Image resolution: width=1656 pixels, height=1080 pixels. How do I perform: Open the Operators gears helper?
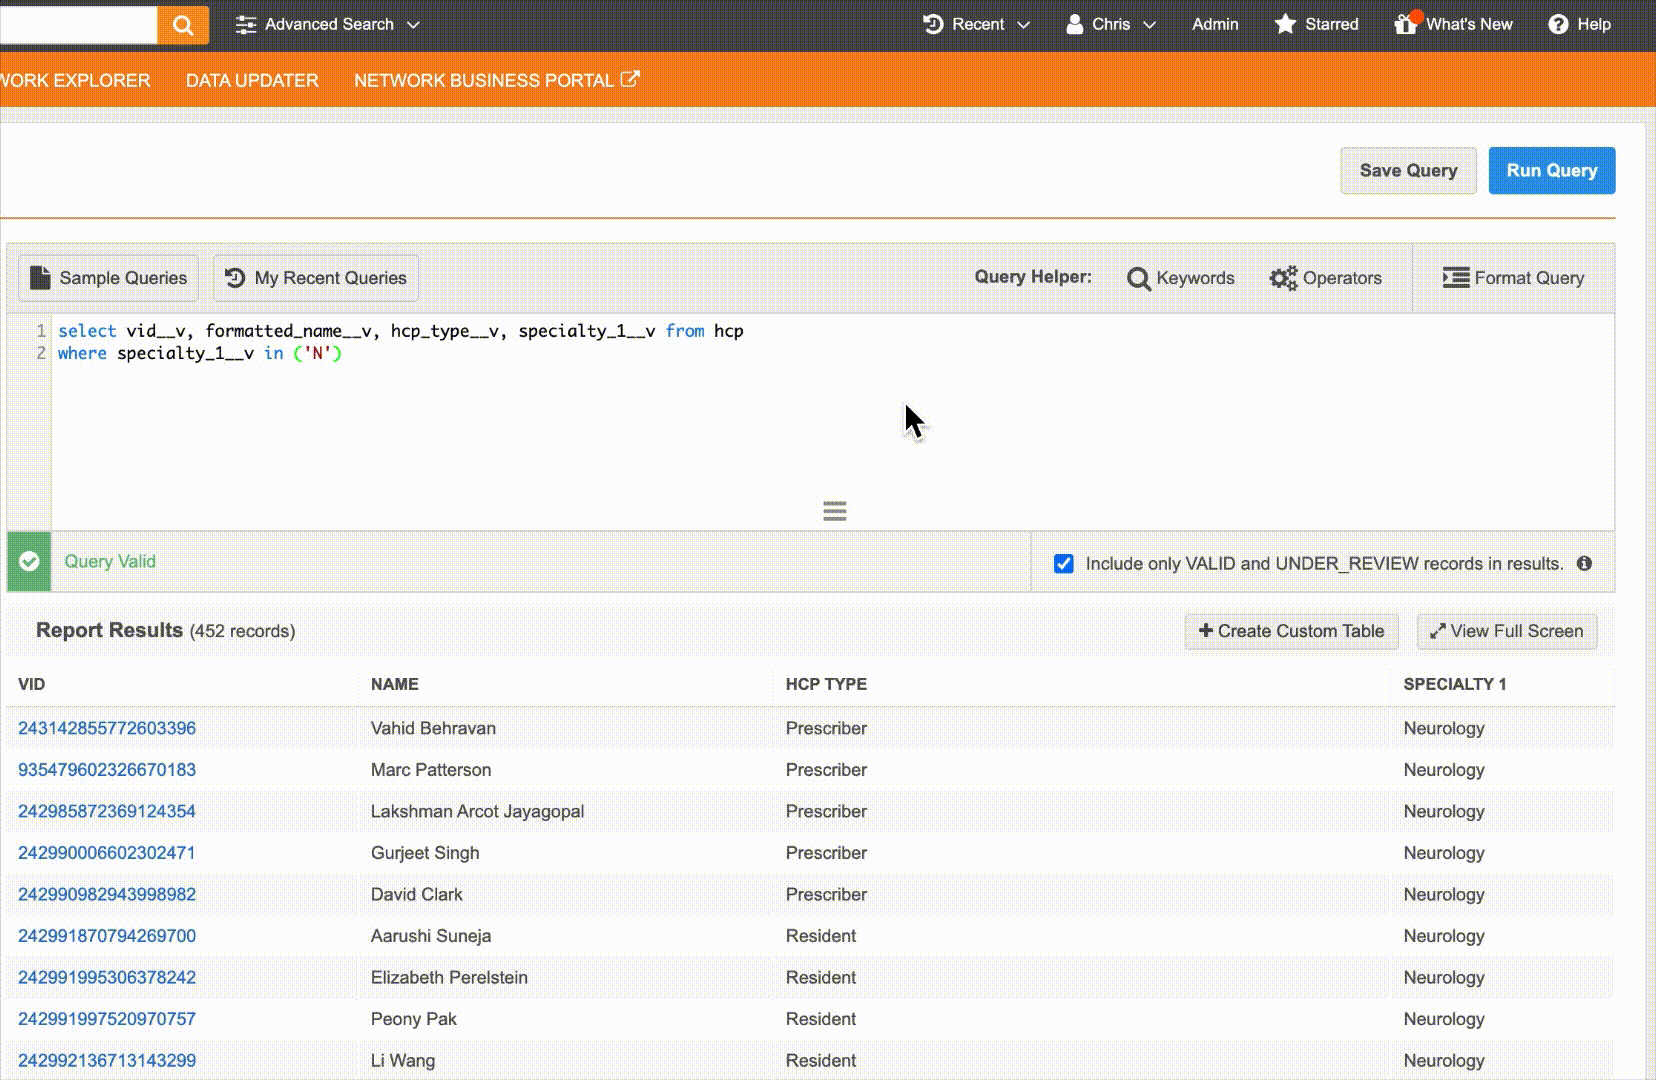pos(1283,278)
